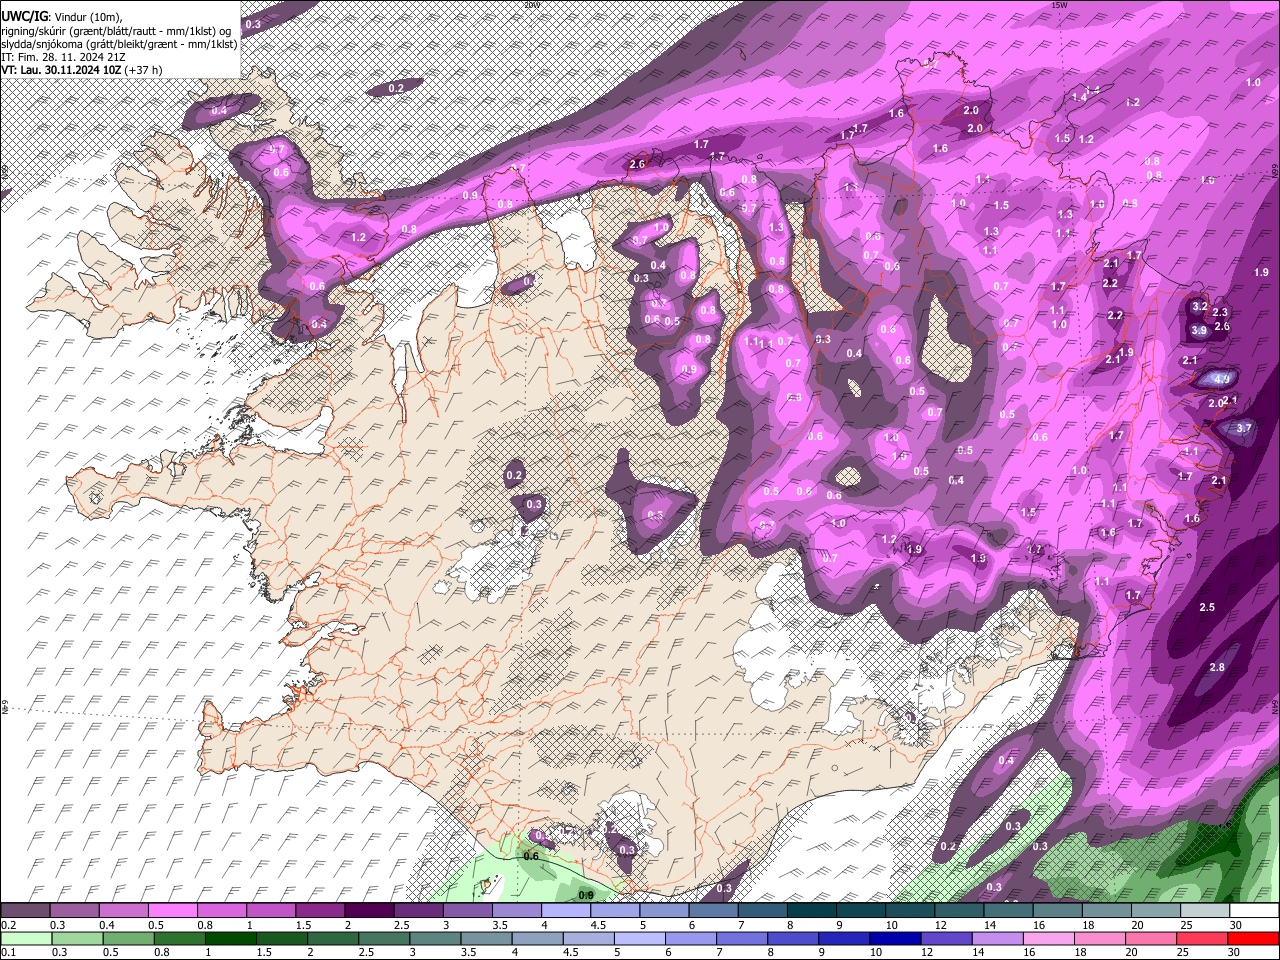Click the 3.9 precipitation value on the map
The image size is (1280, 960).
(1200, 330)
